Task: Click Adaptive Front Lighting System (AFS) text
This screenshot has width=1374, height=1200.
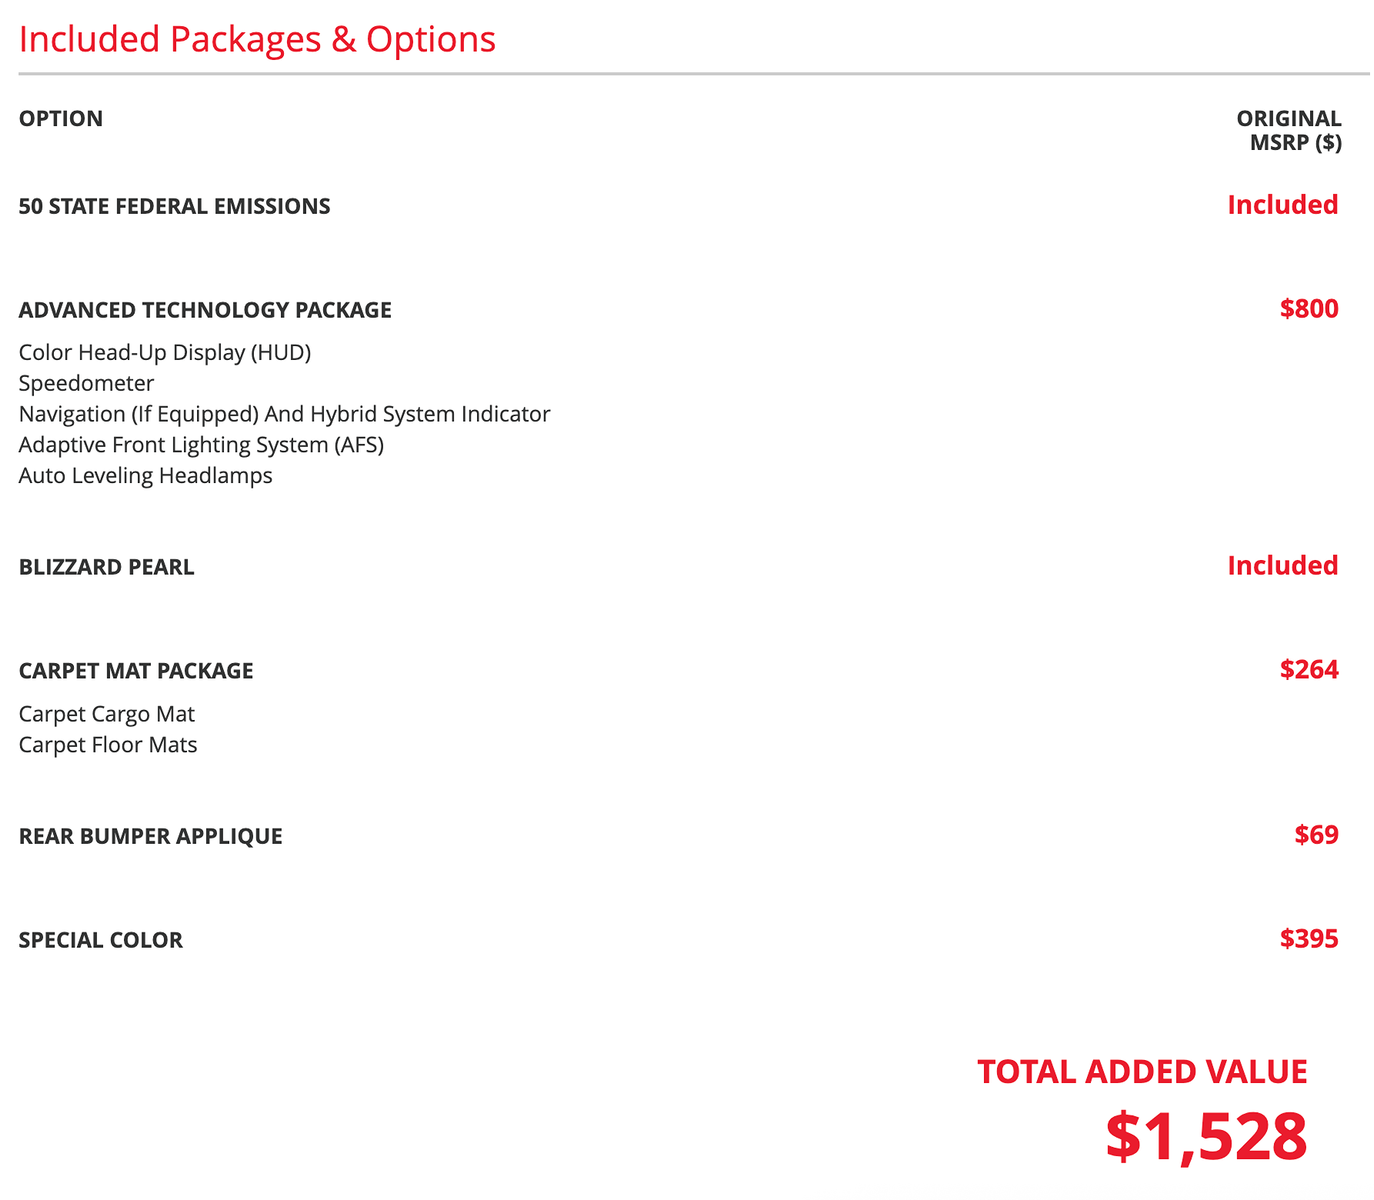Action: click(x=201, y=445)
